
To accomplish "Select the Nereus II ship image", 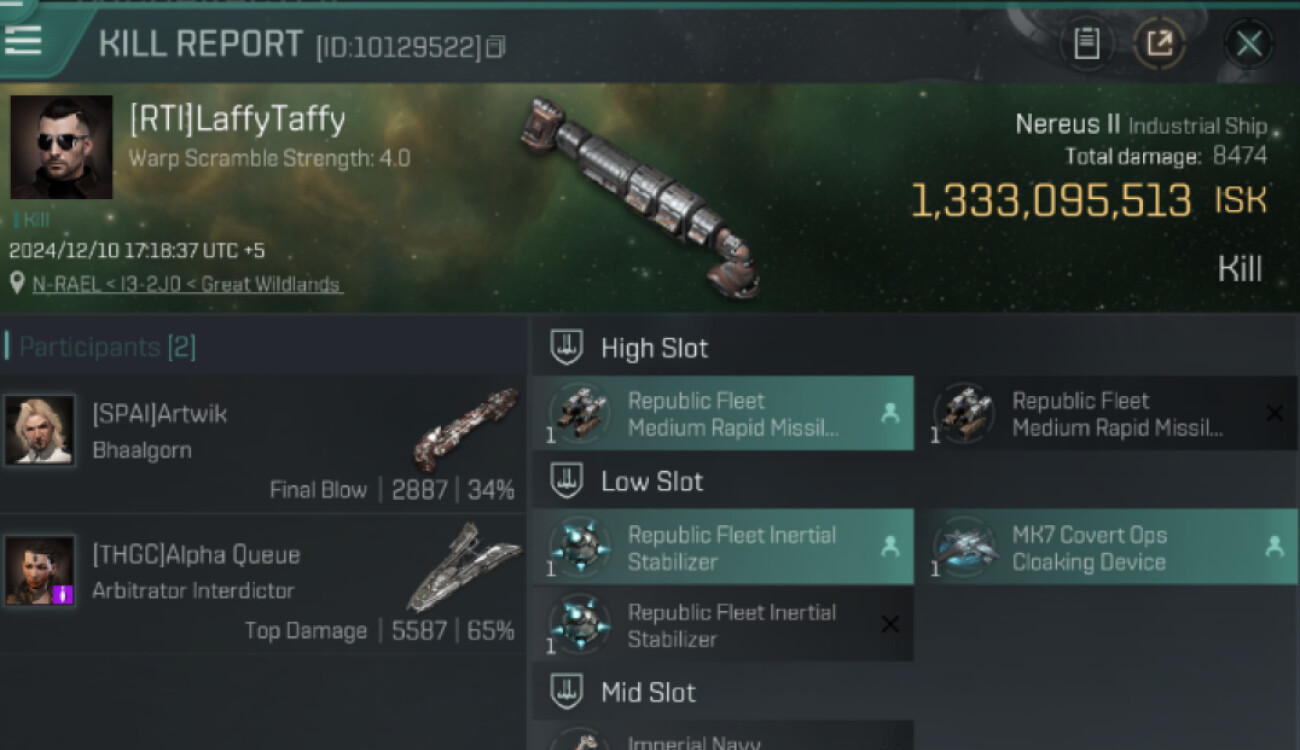I will click(640, 195).
